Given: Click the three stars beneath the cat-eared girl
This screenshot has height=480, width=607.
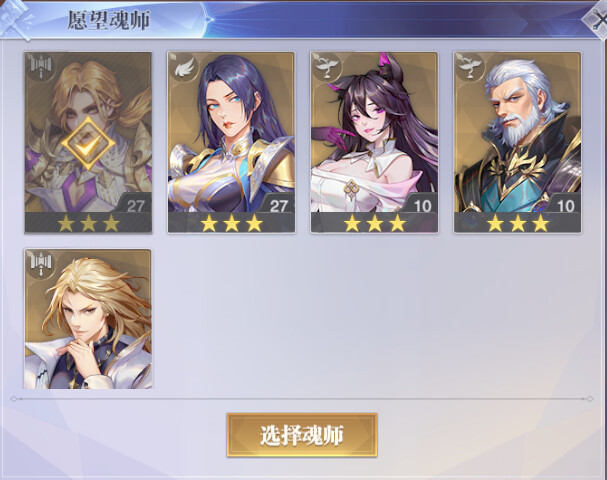Looking at the screenshot, I should point(375,223).
